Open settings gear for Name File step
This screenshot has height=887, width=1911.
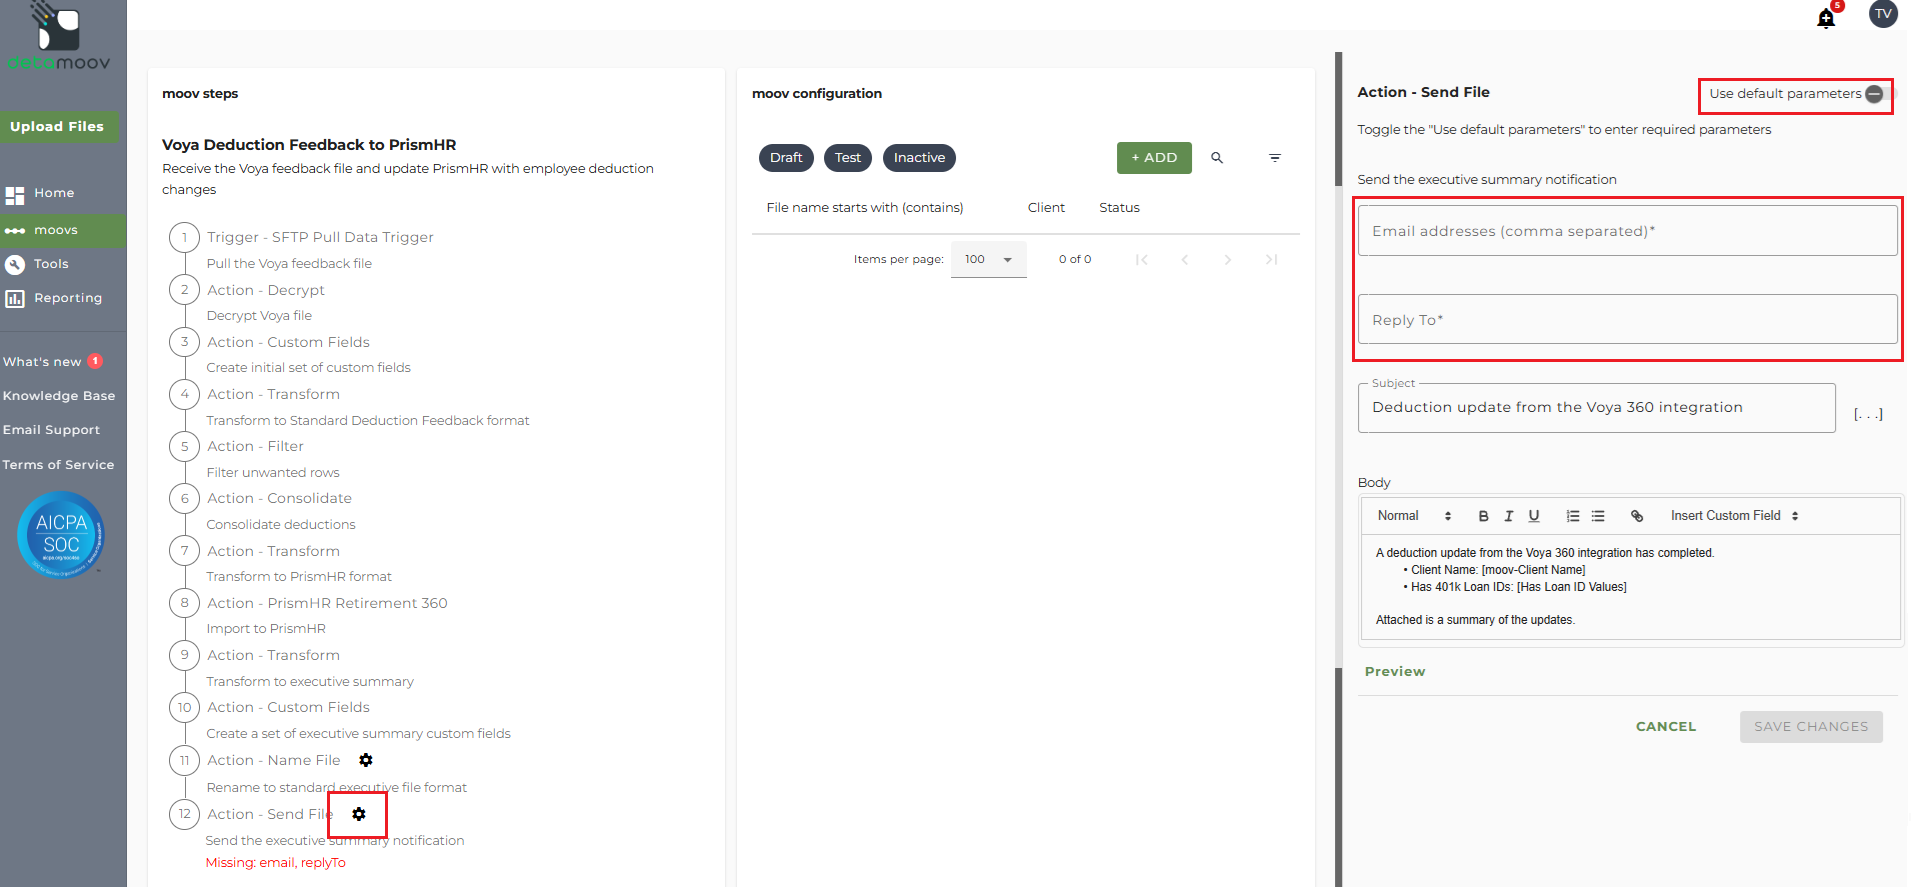pyautogui.click(x=366, y=760)
